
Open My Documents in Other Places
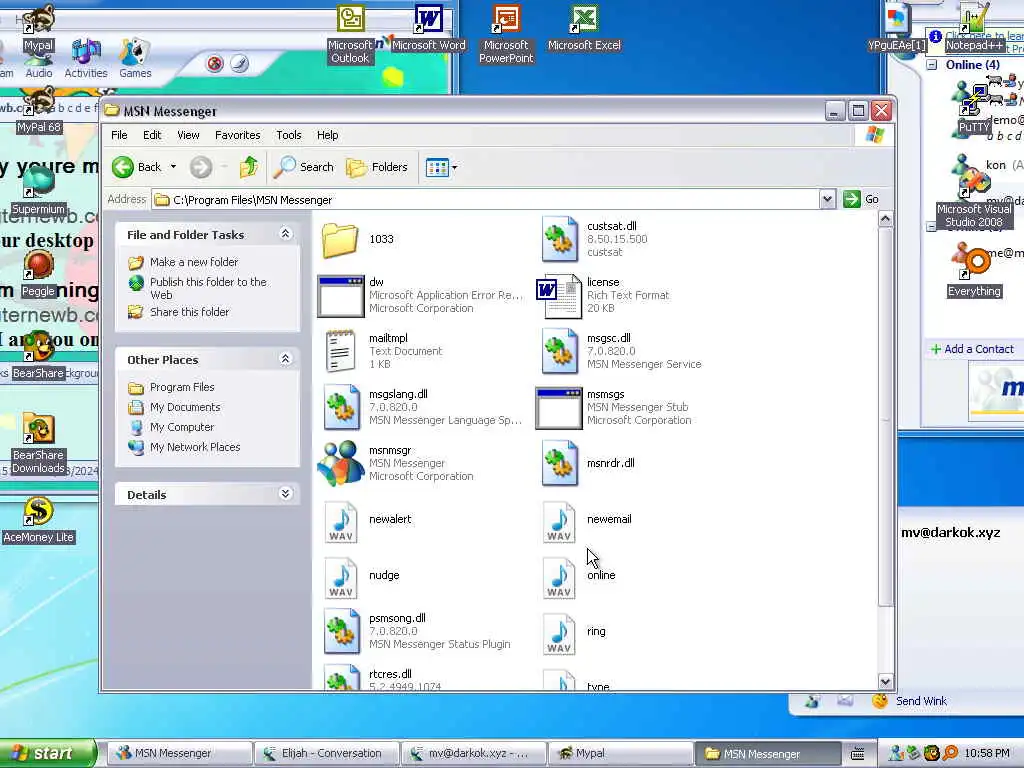pos(185,408)
